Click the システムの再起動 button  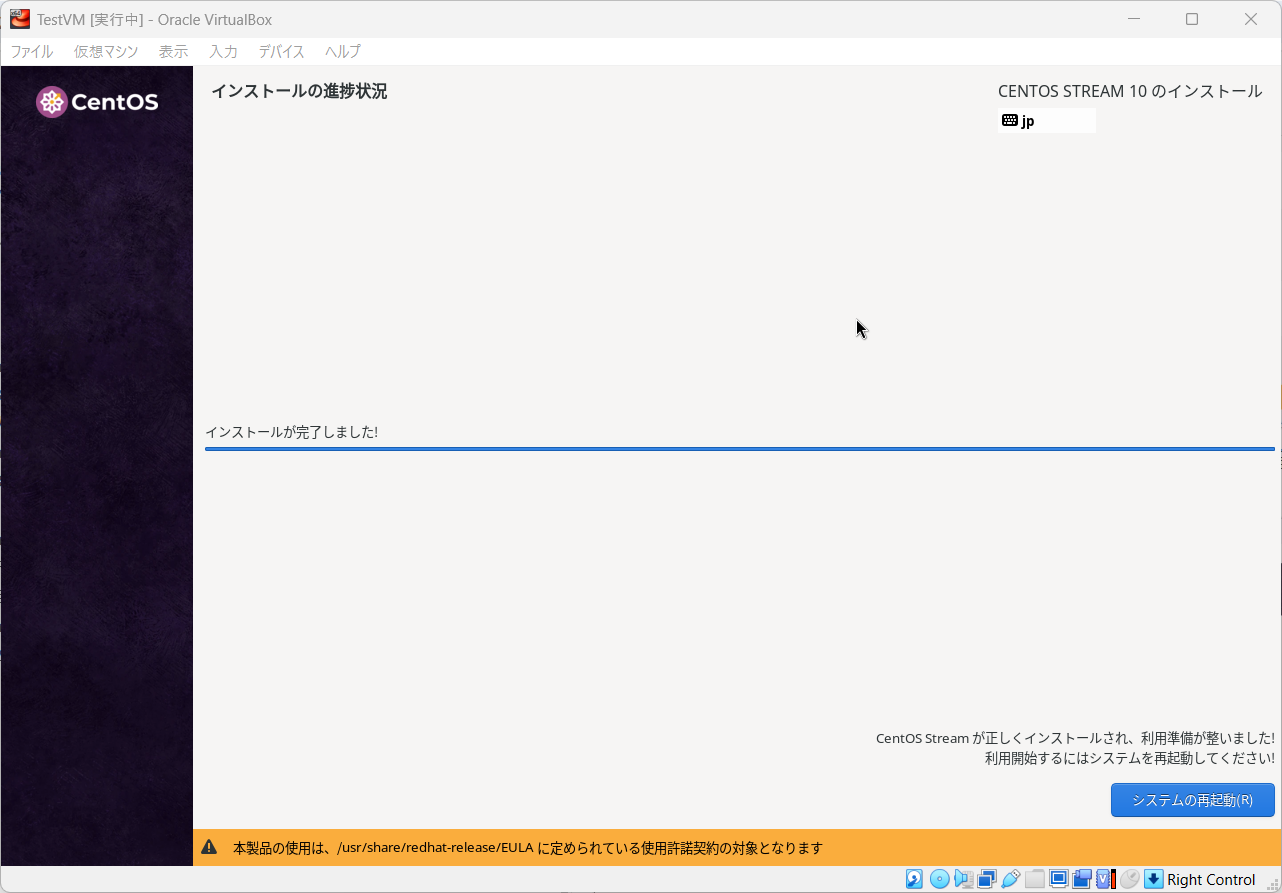[1192, 799]
